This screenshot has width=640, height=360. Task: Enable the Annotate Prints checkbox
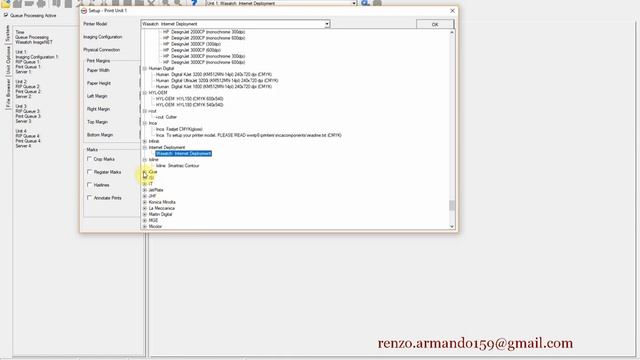coord(89,198)
